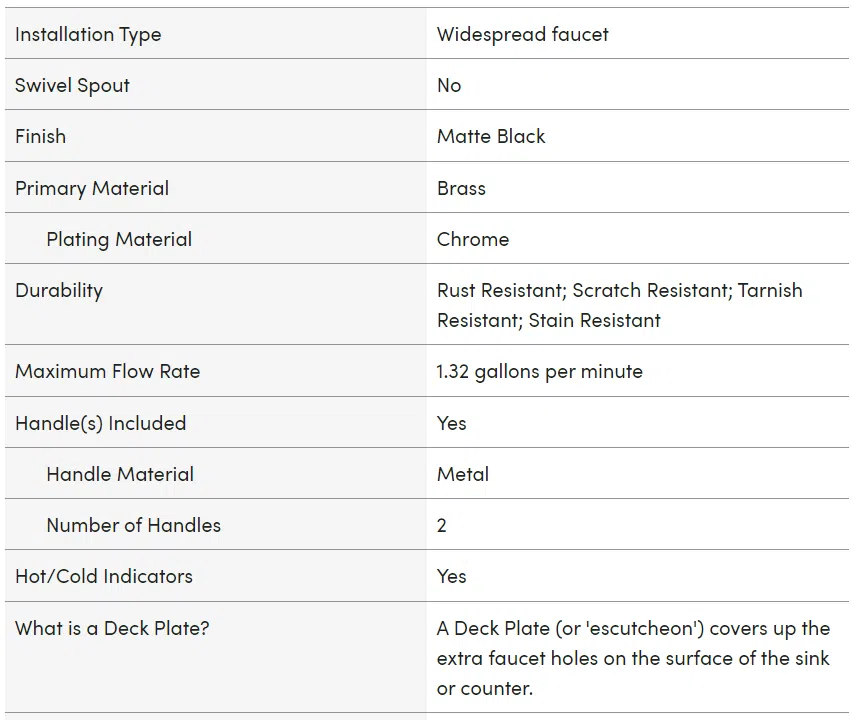Click the Handle Material sub-row label
Viewport: 862px width, 720px height.
click(120, 474)
